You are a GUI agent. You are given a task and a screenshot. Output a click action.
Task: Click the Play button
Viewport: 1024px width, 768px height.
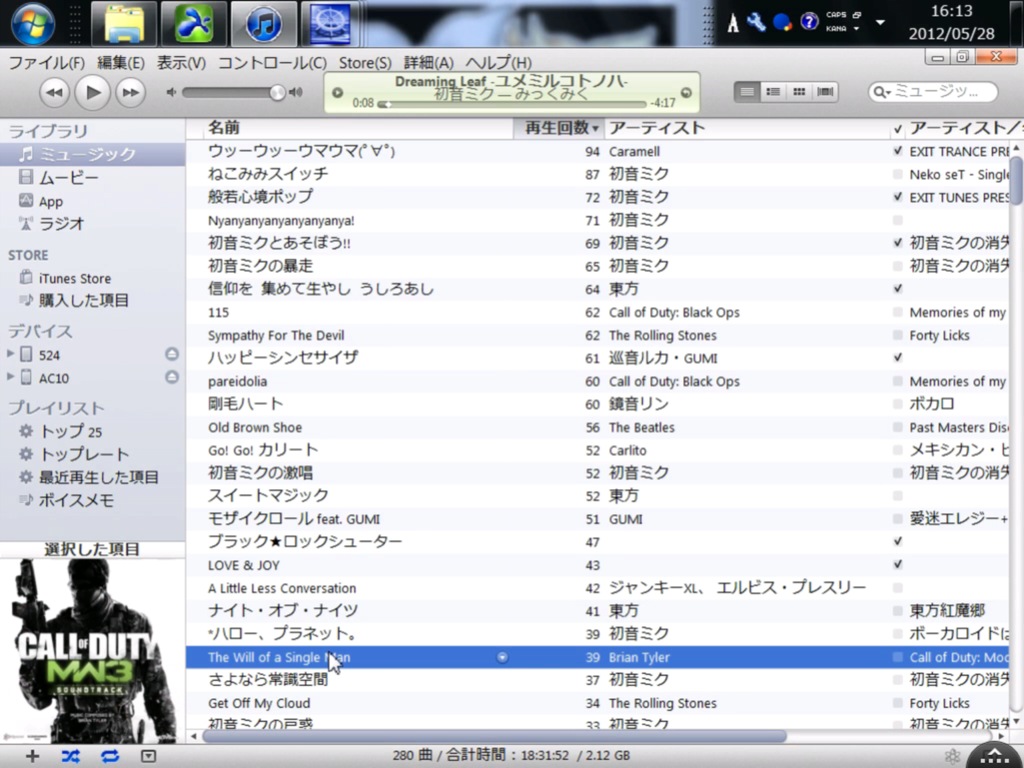[x=92, y=93]
